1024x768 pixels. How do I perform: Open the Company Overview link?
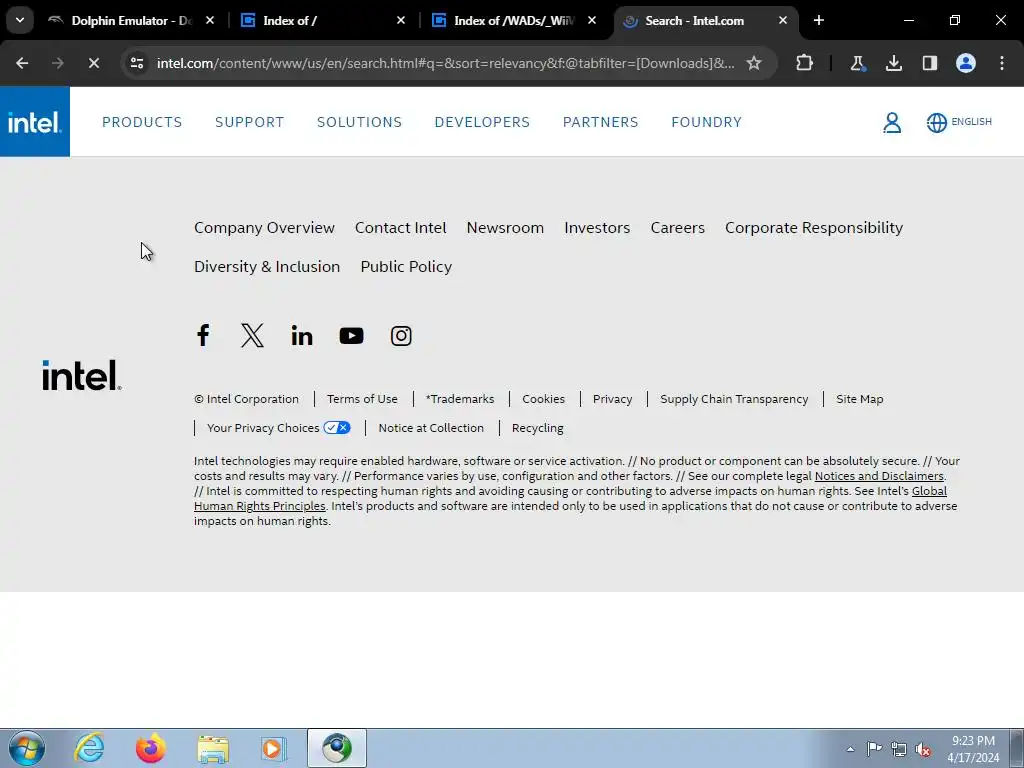tap(264, 228)
